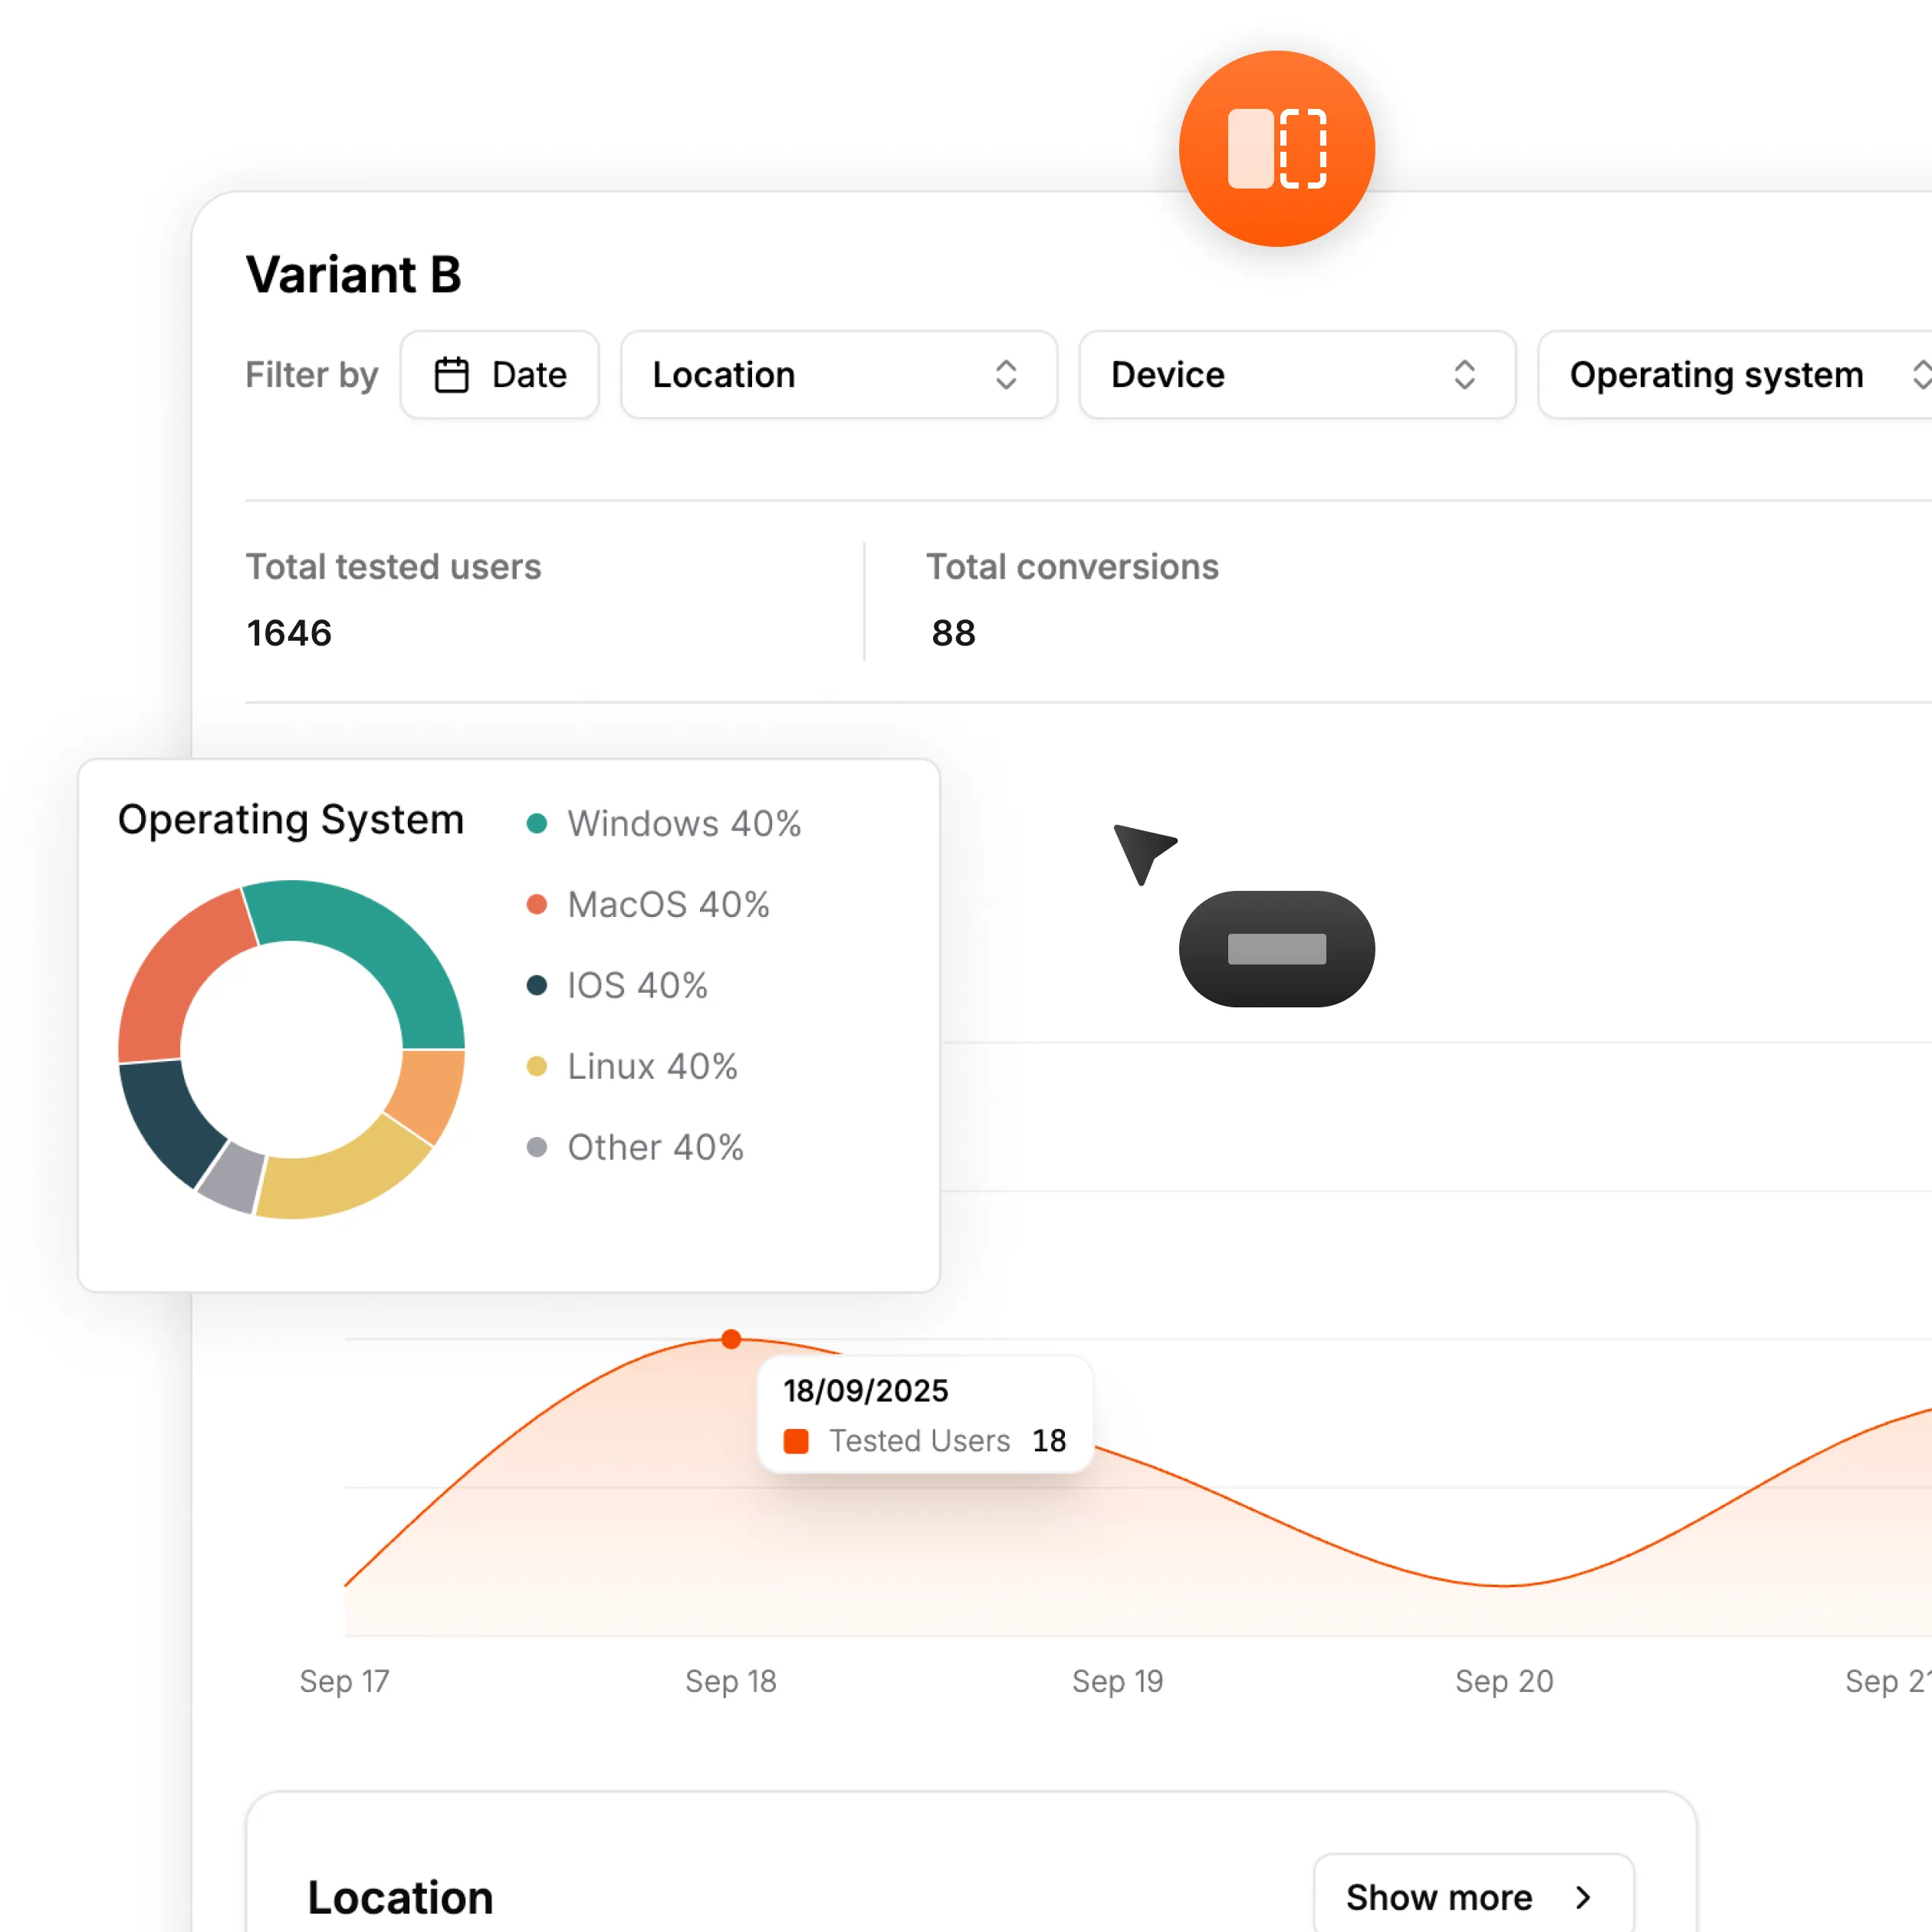Viewport: 1932px width, 1932px height.
Task: Click the calendar icon in Date filter
Action: pyautogui.click(x=451, y=375)
